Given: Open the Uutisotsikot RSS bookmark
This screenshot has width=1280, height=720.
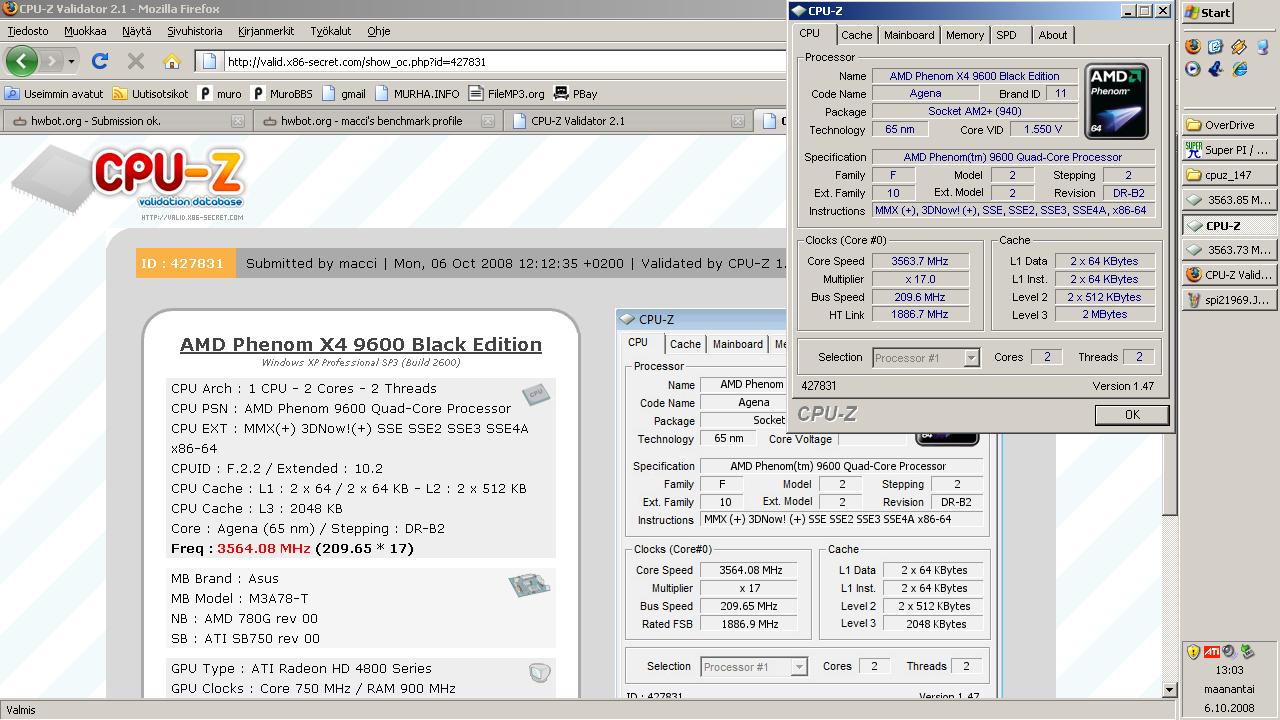Looking at the screenshot, I should coord(151,93).
